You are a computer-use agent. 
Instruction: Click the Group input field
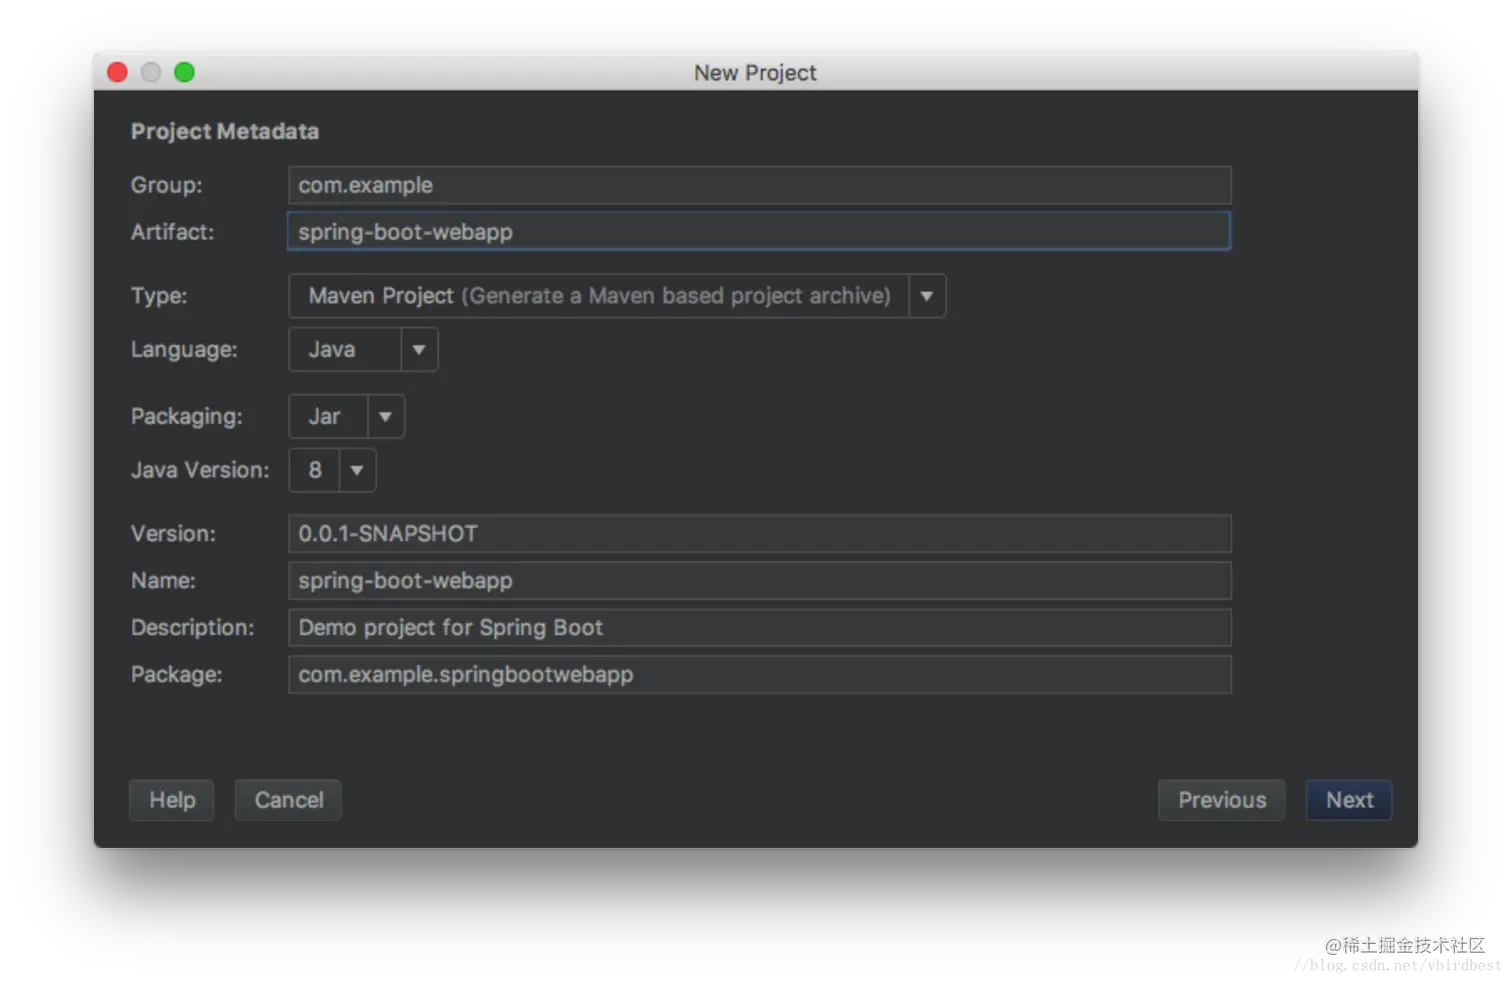coord(759,185)
